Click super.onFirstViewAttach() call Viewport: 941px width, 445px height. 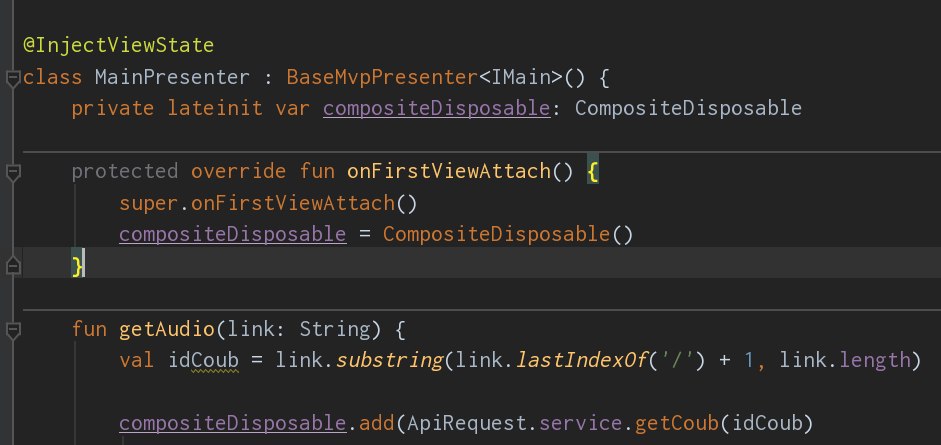[268, 203]
